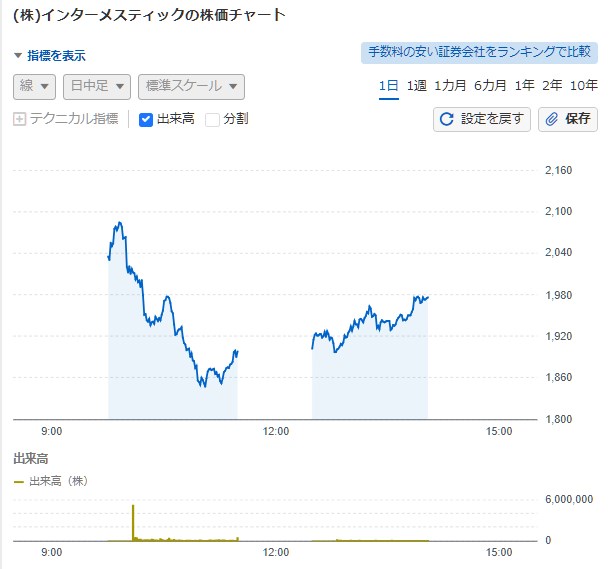Click the 出来高（株） legend entry
609x569 pixels.
[51, 481]
